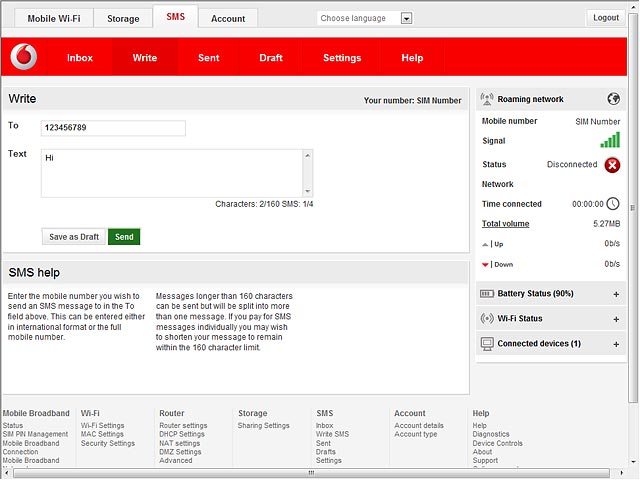640x480 pixels.
Task: Open the footer Support link
Action: tap(485, 460)
